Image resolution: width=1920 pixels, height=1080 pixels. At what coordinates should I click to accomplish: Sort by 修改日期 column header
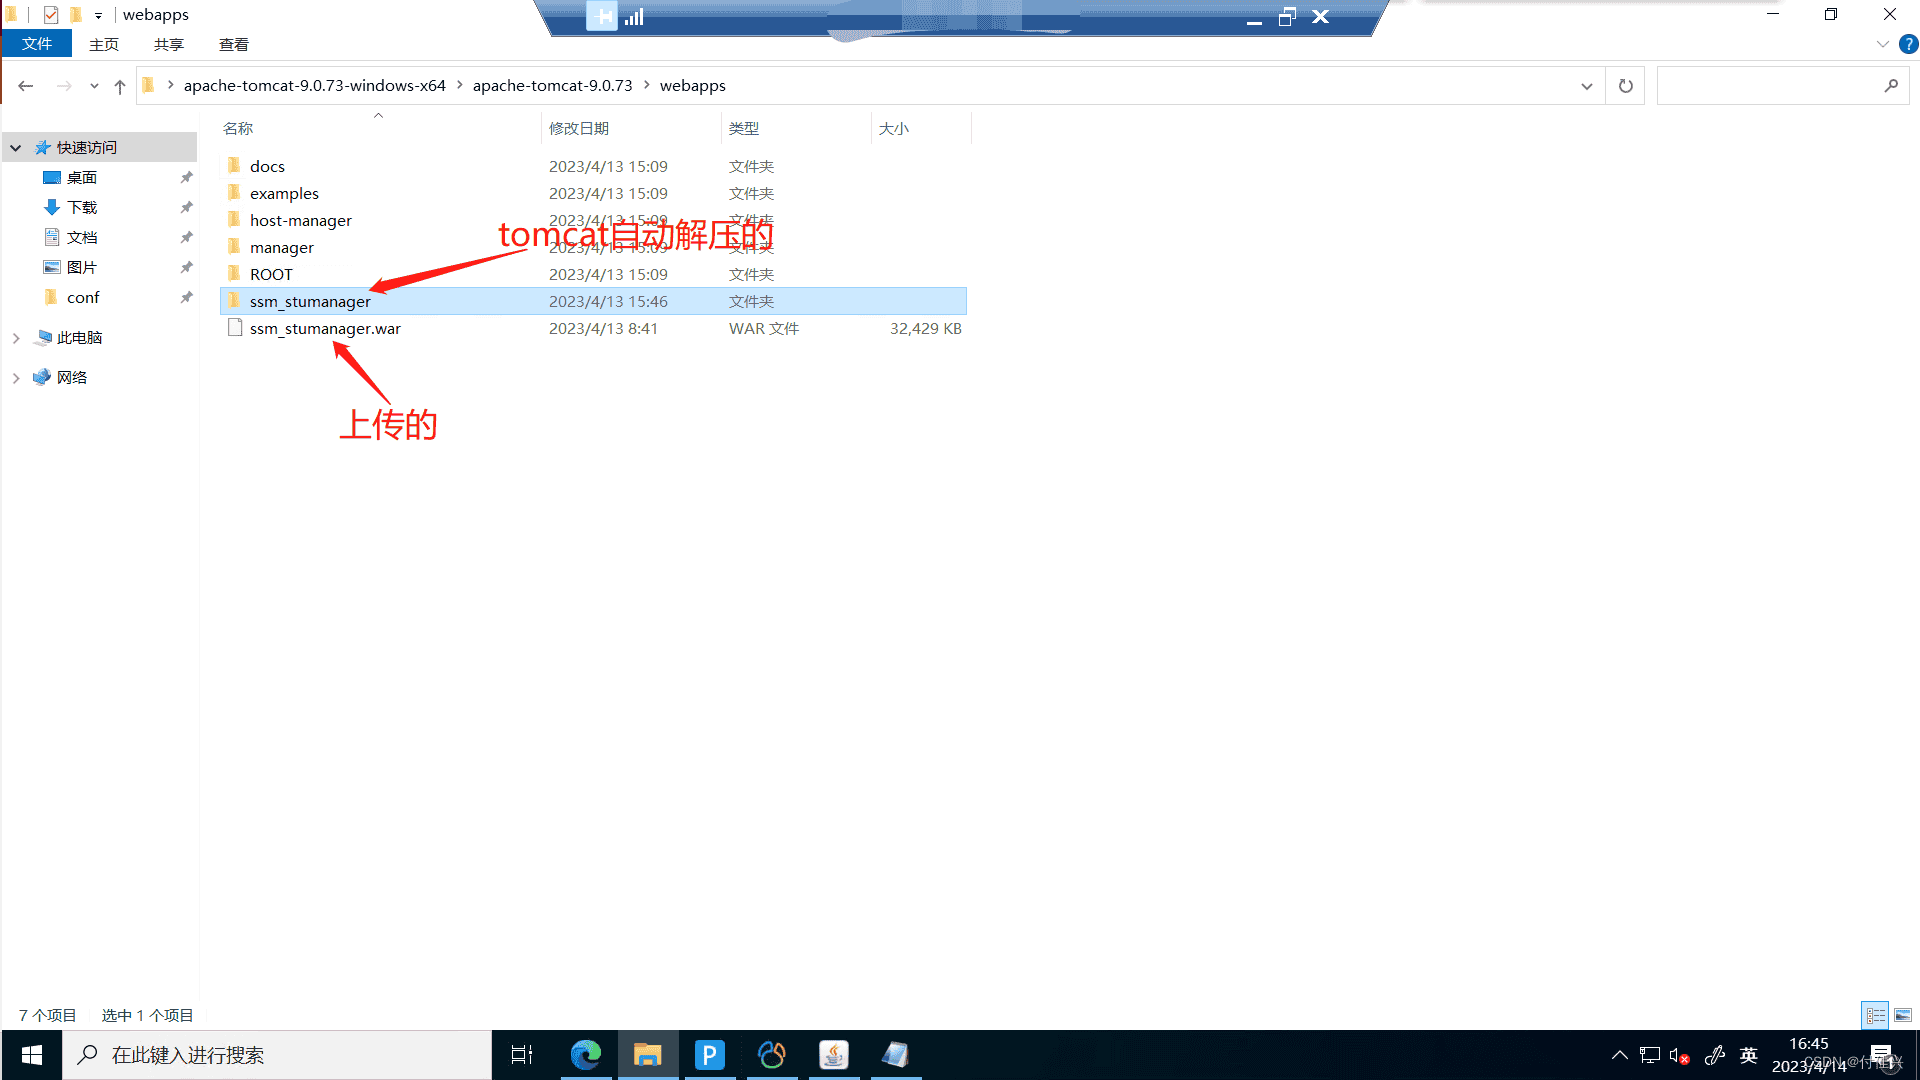[579, 128]
